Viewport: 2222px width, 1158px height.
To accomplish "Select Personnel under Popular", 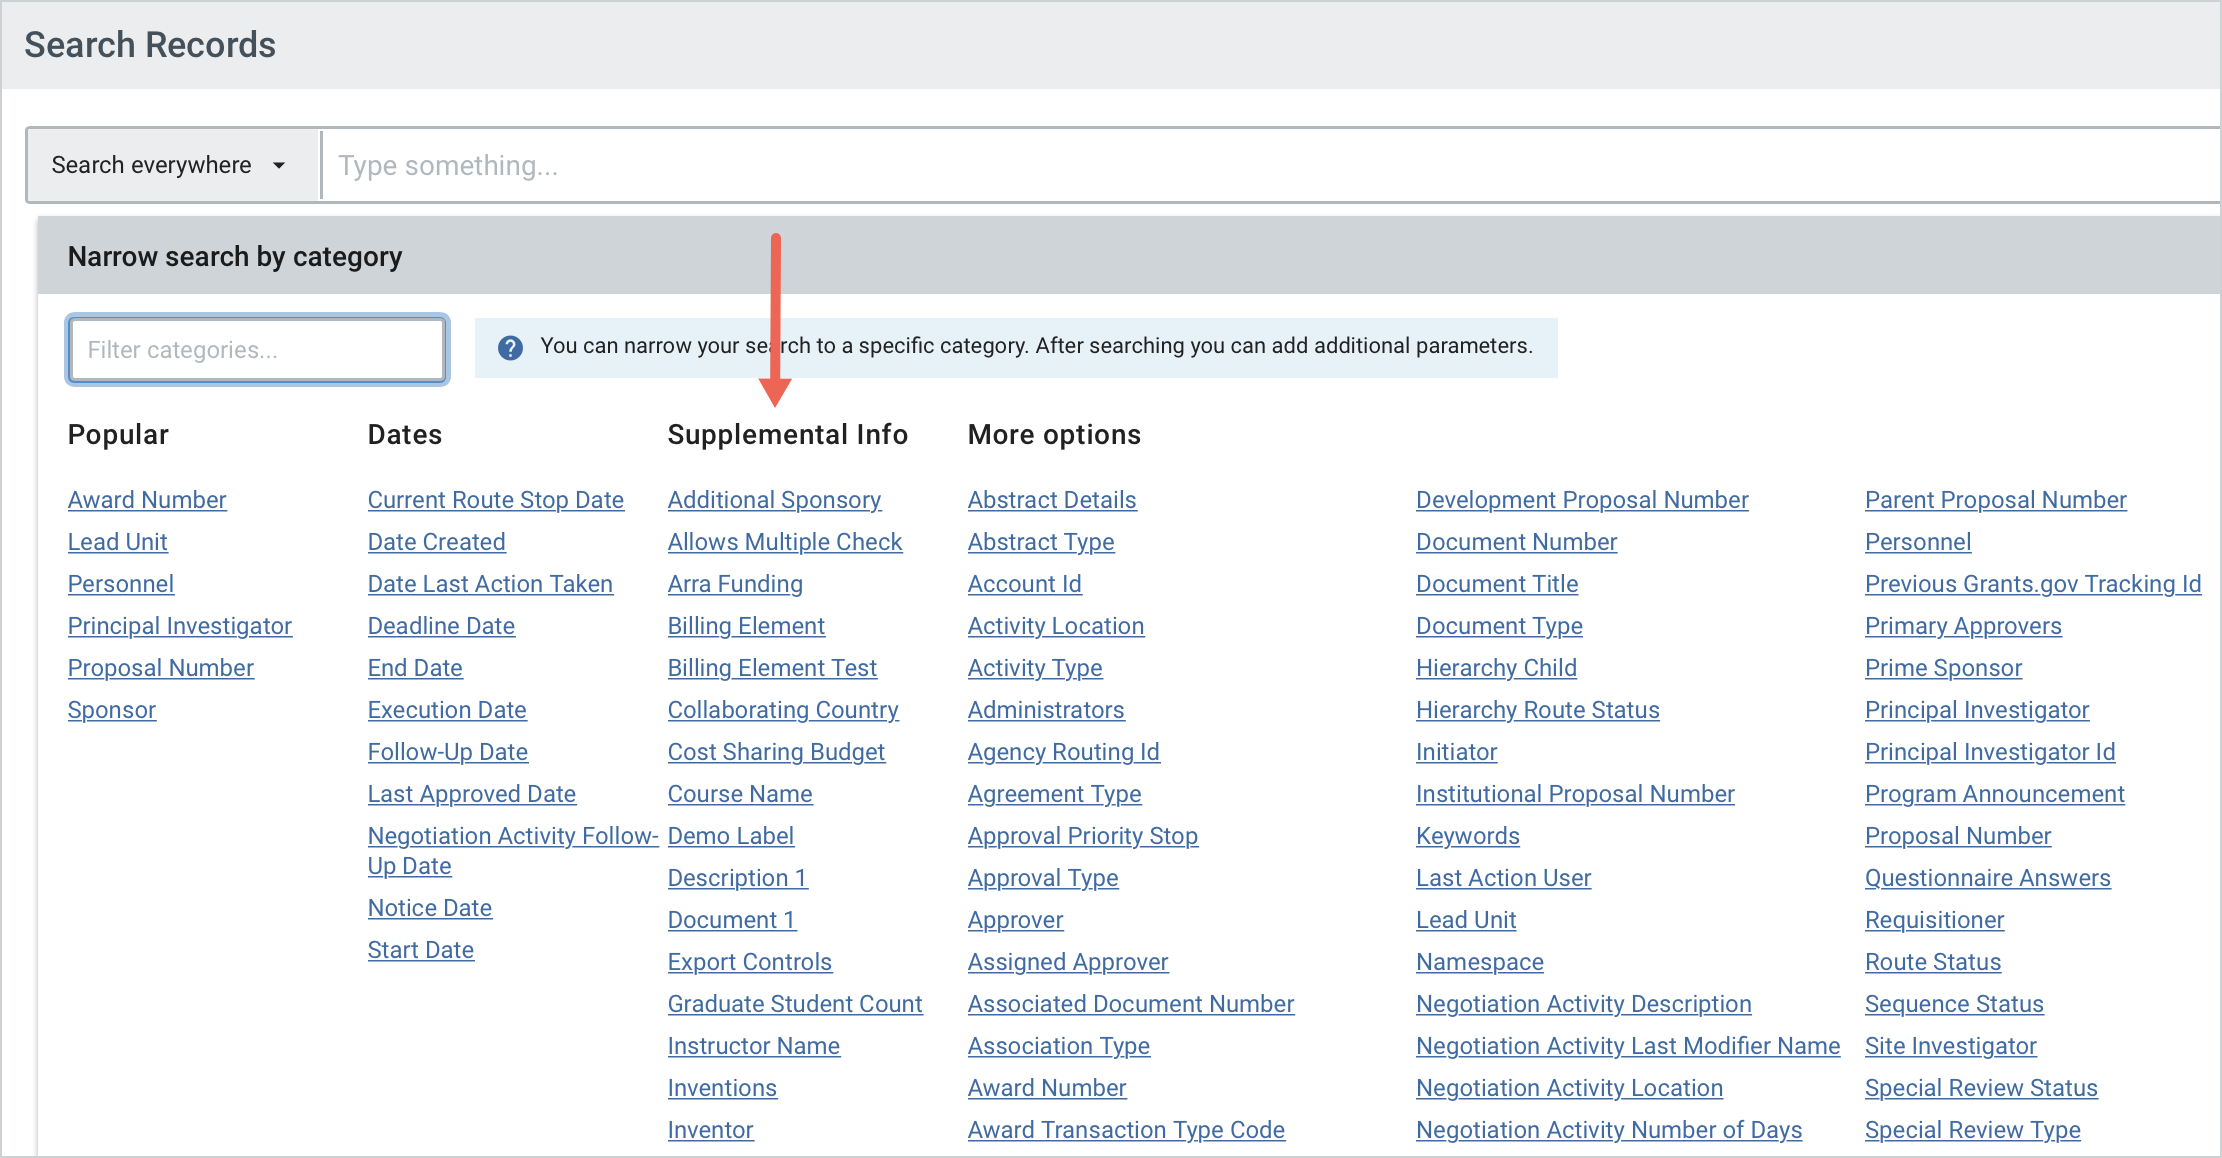I will click(121, 584).
